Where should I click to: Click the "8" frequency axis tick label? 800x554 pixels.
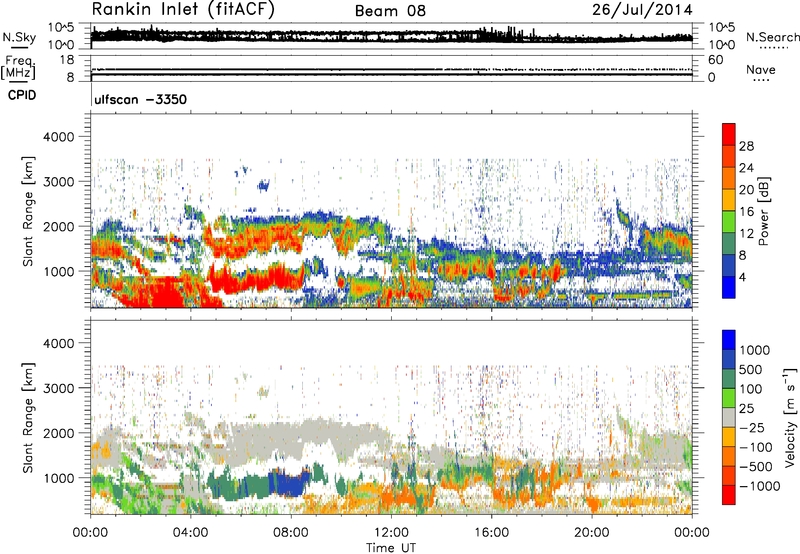point(70,78)
